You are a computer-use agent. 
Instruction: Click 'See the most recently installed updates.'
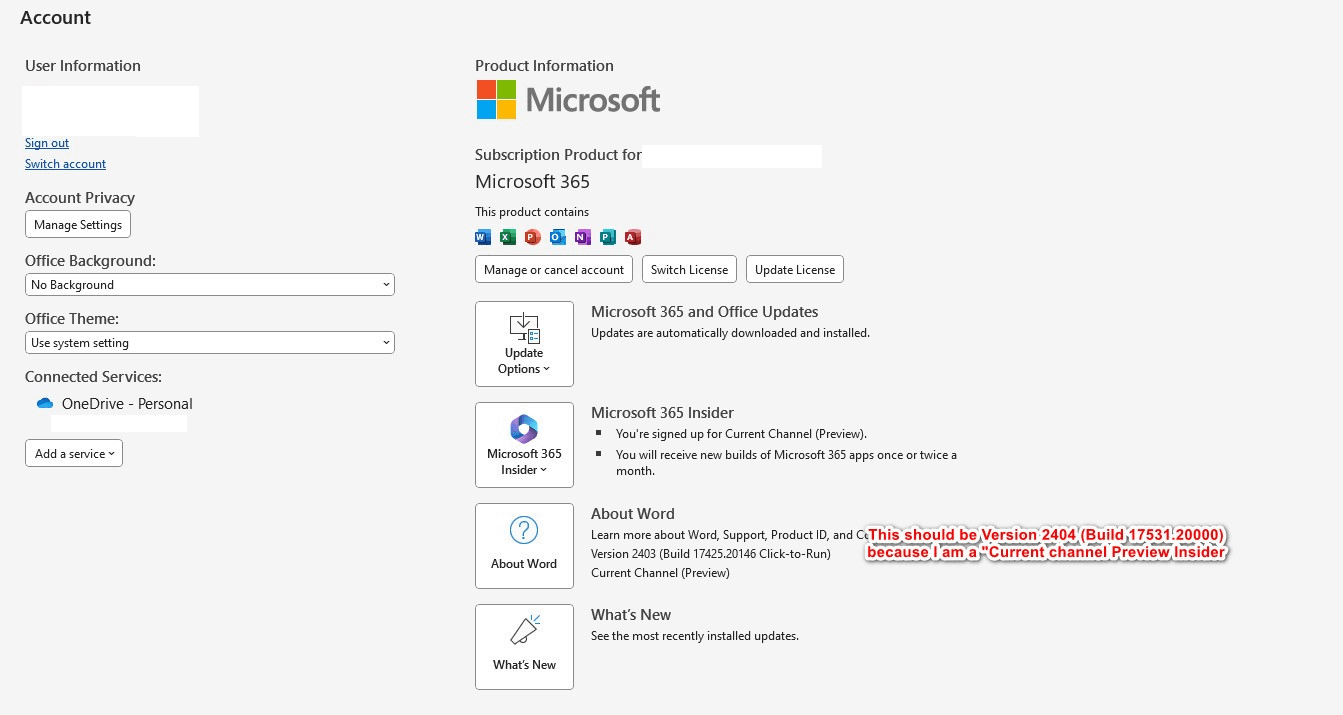click(695, 636)
